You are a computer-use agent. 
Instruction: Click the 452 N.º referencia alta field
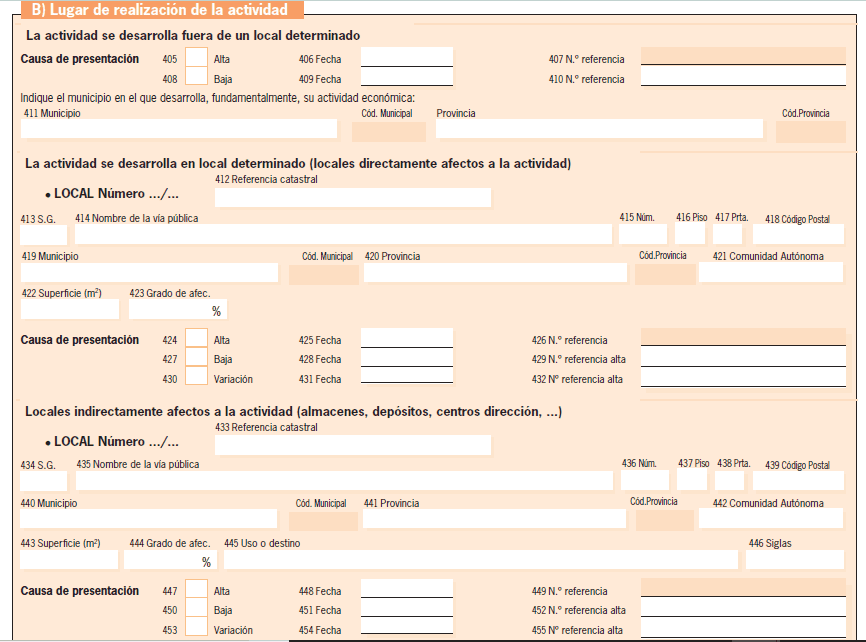coord(743,607)
